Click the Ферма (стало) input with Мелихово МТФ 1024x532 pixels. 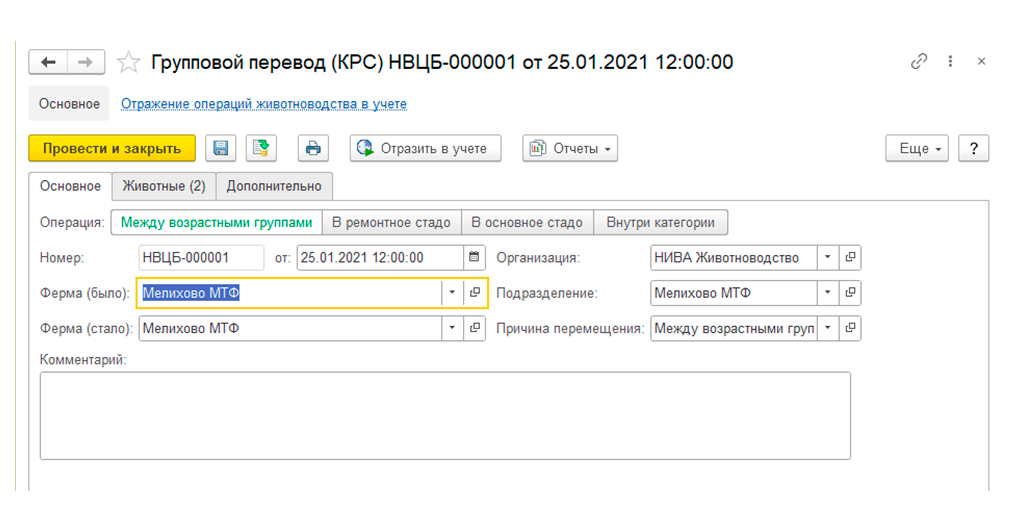coord(291,328)
